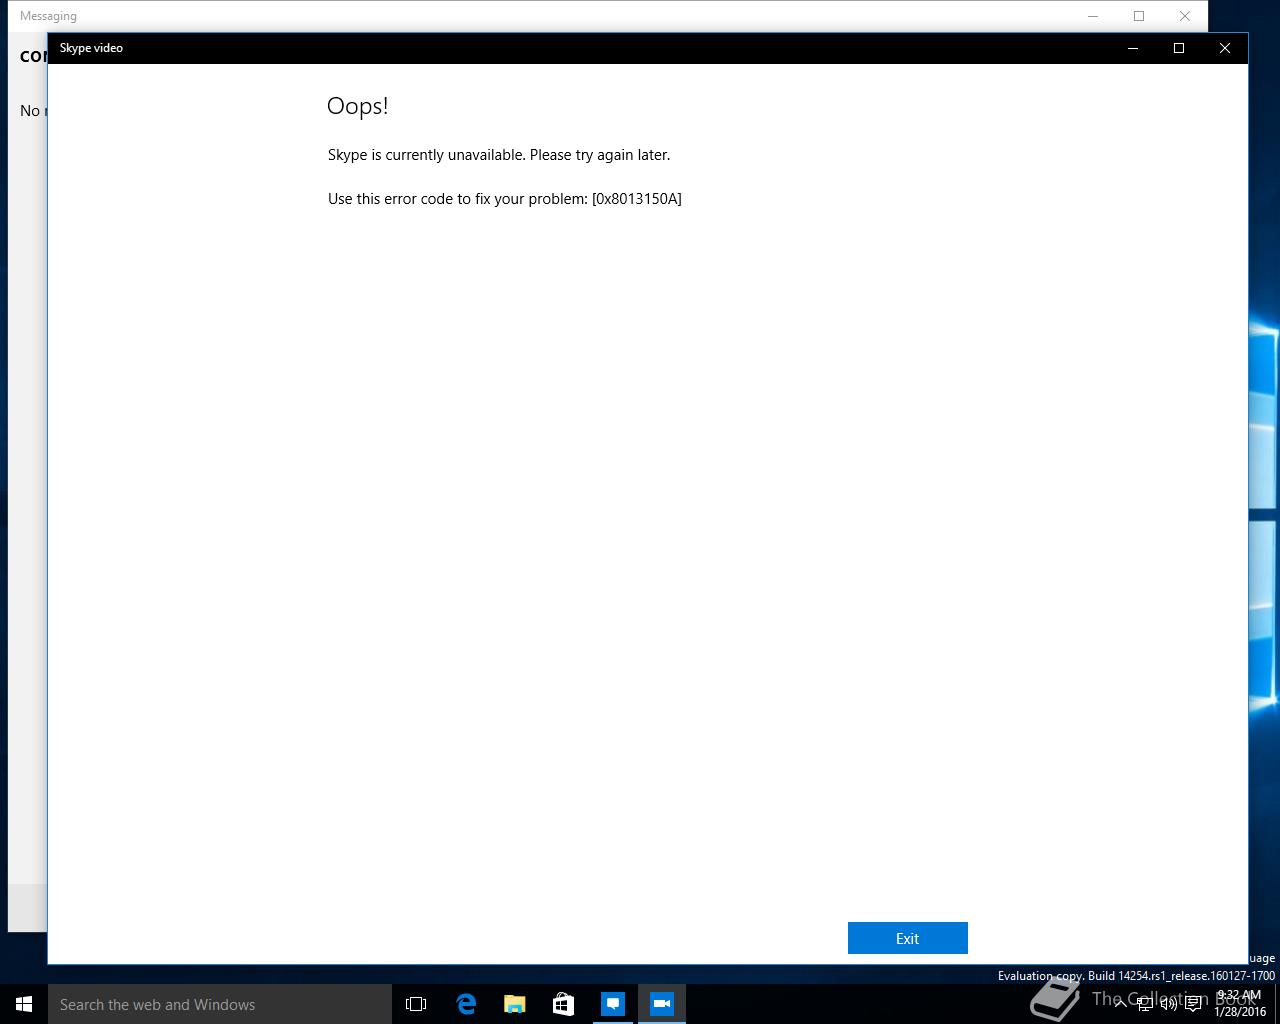Viewport: 1280px width, 1024px height.
Task: Open the Windows Start menu
Action: coord(24,1004)
